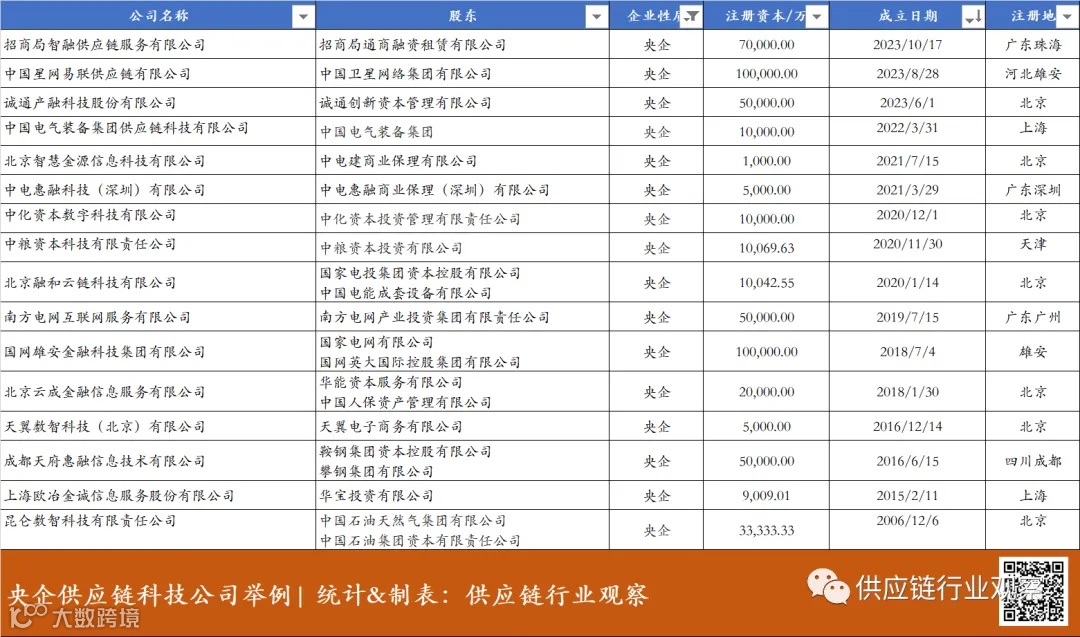Select registered capital cell 10,042.55
This screenshot has height=637, width=1080.
767,282
